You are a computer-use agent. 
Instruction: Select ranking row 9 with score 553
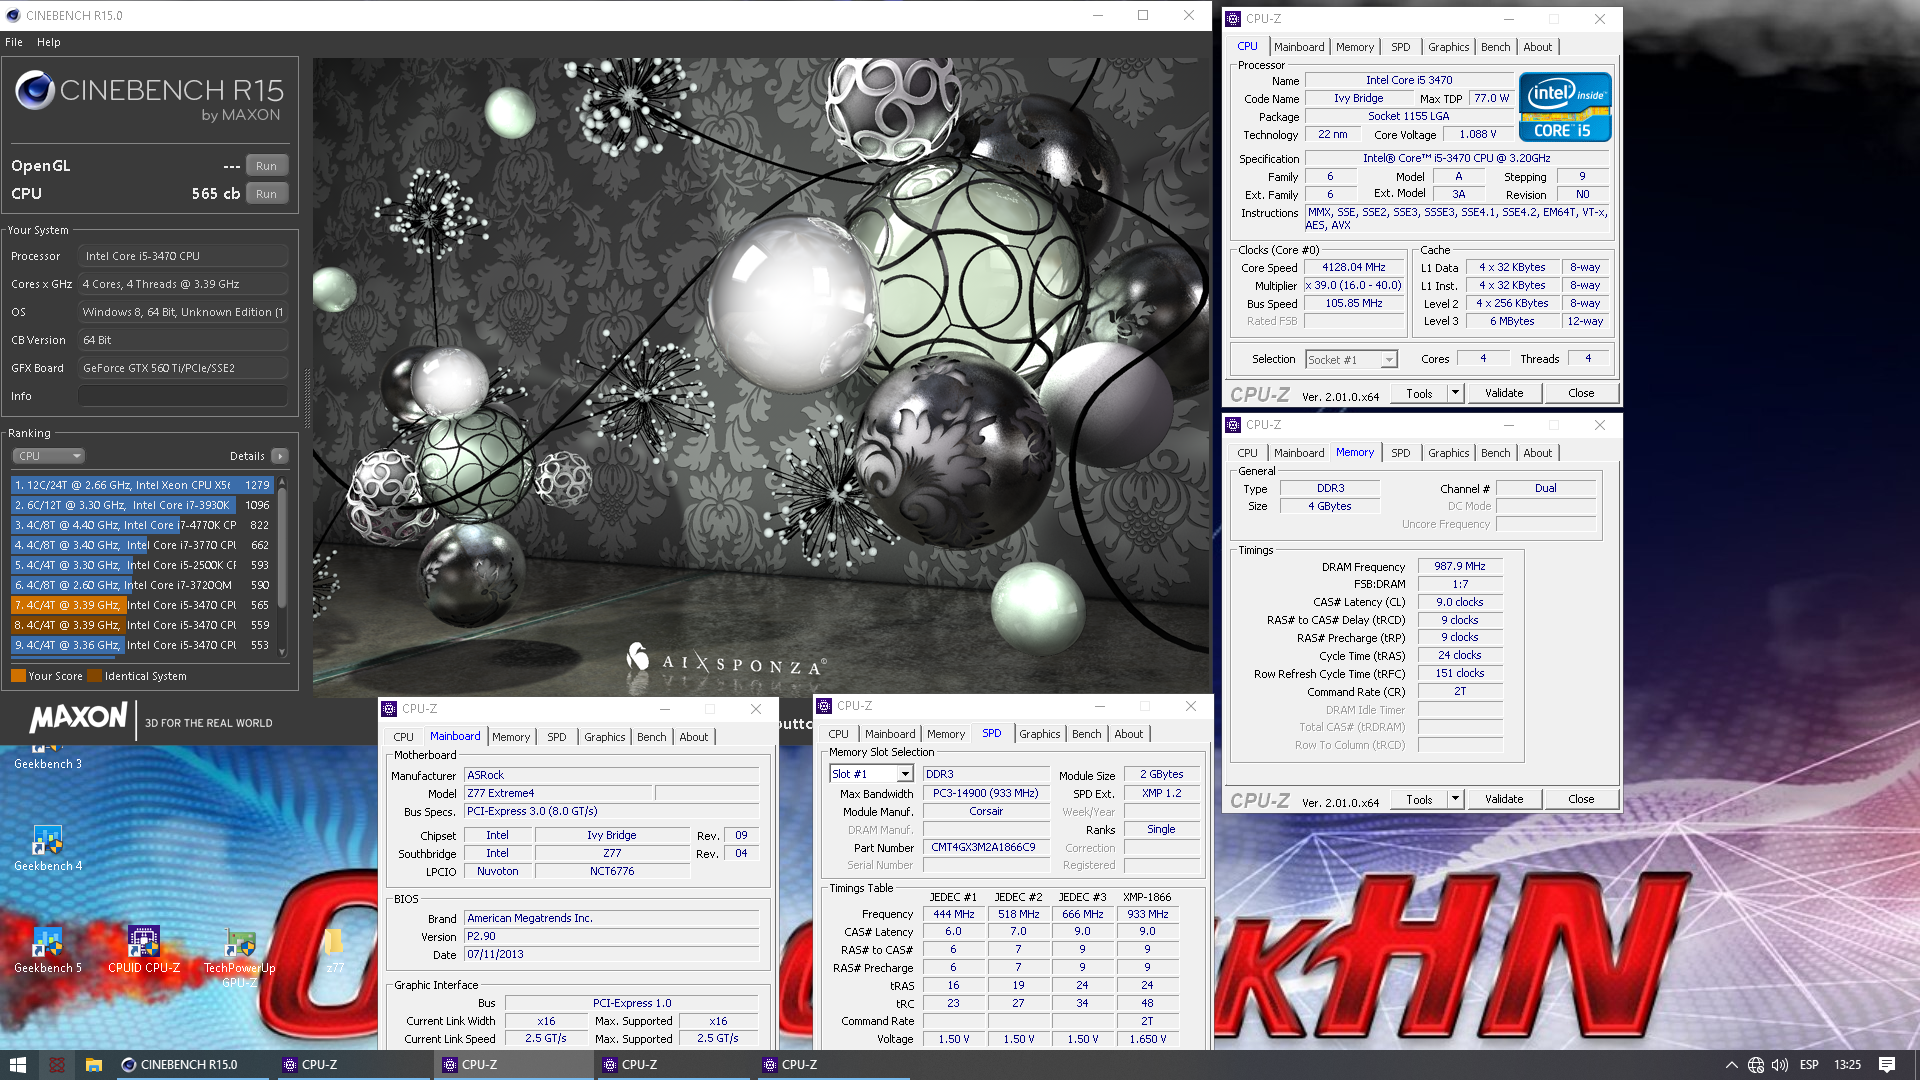[x=142, y=645]
